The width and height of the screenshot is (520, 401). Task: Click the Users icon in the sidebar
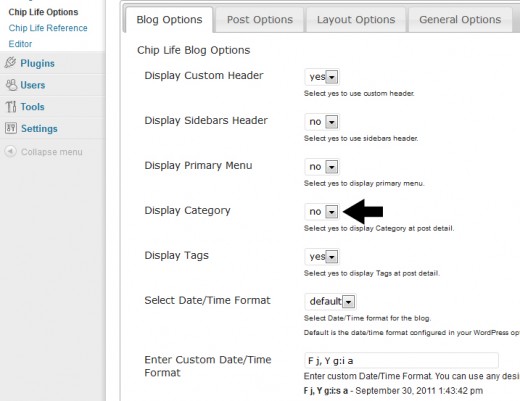point(11,85)
